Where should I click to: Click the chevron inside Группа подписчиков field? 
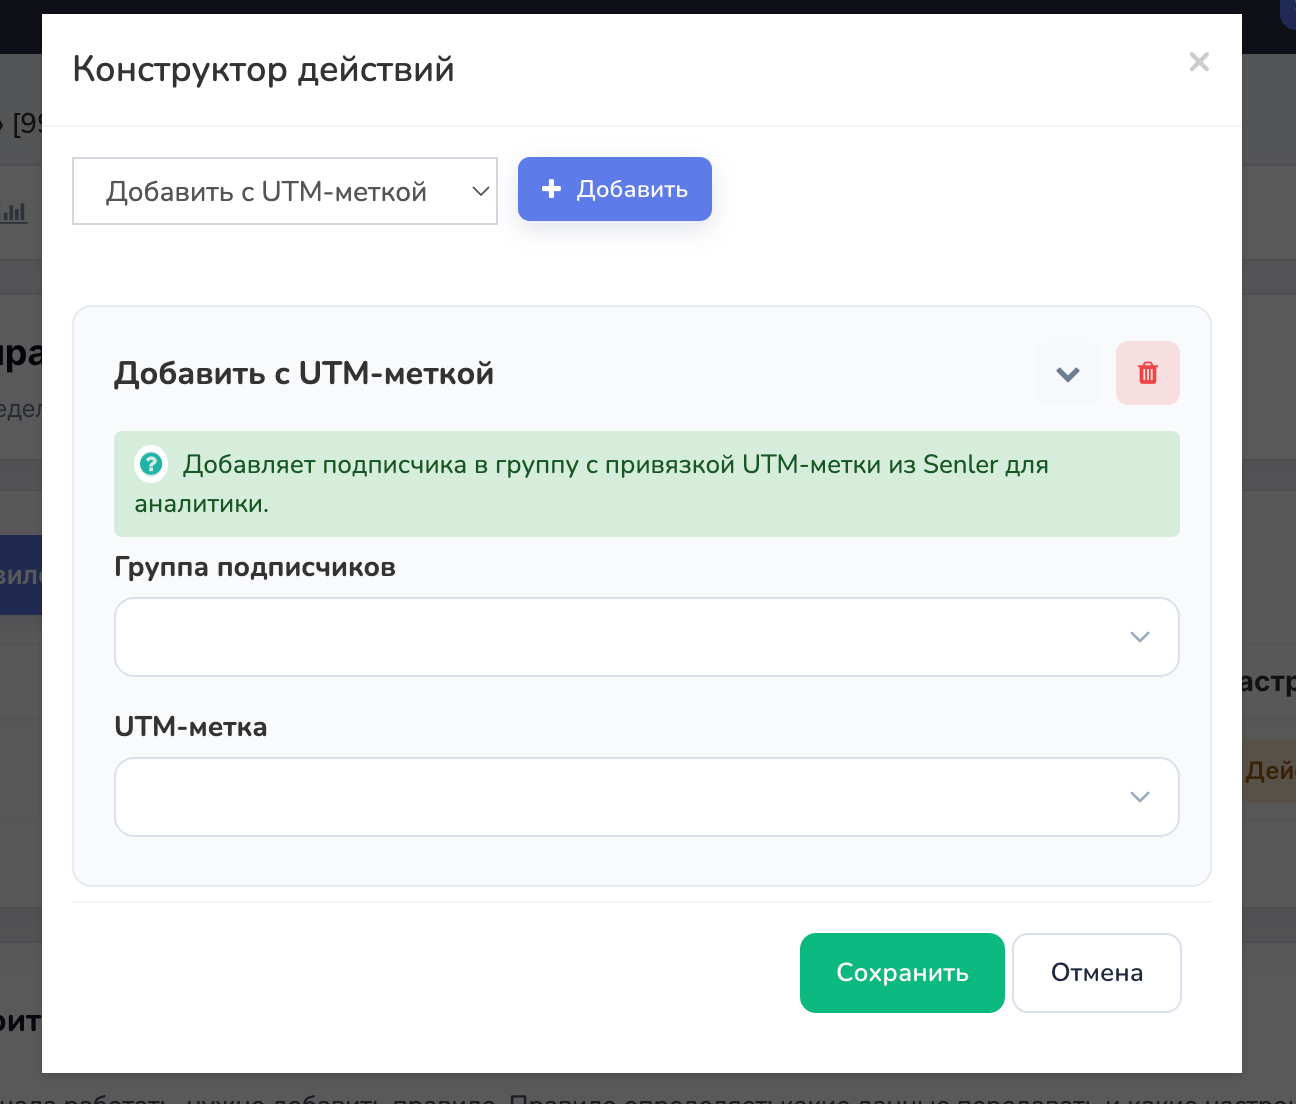tap(1140, 637)
